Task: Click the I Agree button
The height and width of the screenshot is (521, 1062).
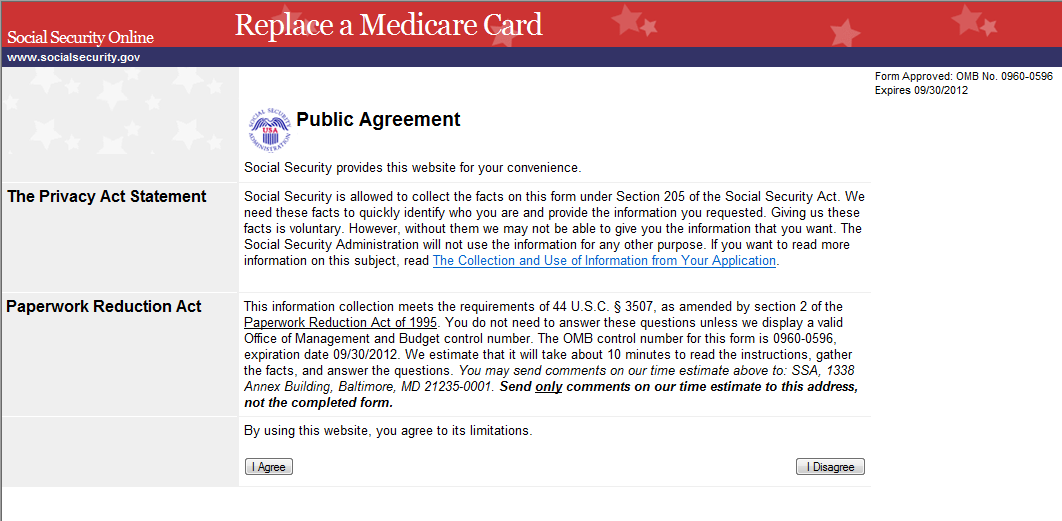Action: 269,467
